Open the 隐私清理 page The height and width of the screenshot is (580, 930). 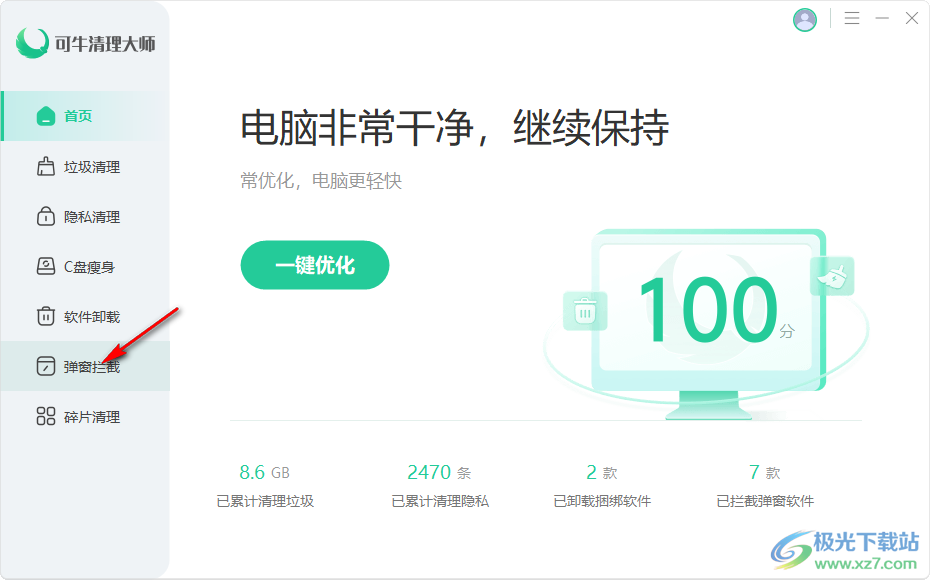click(x=92, y=217)
